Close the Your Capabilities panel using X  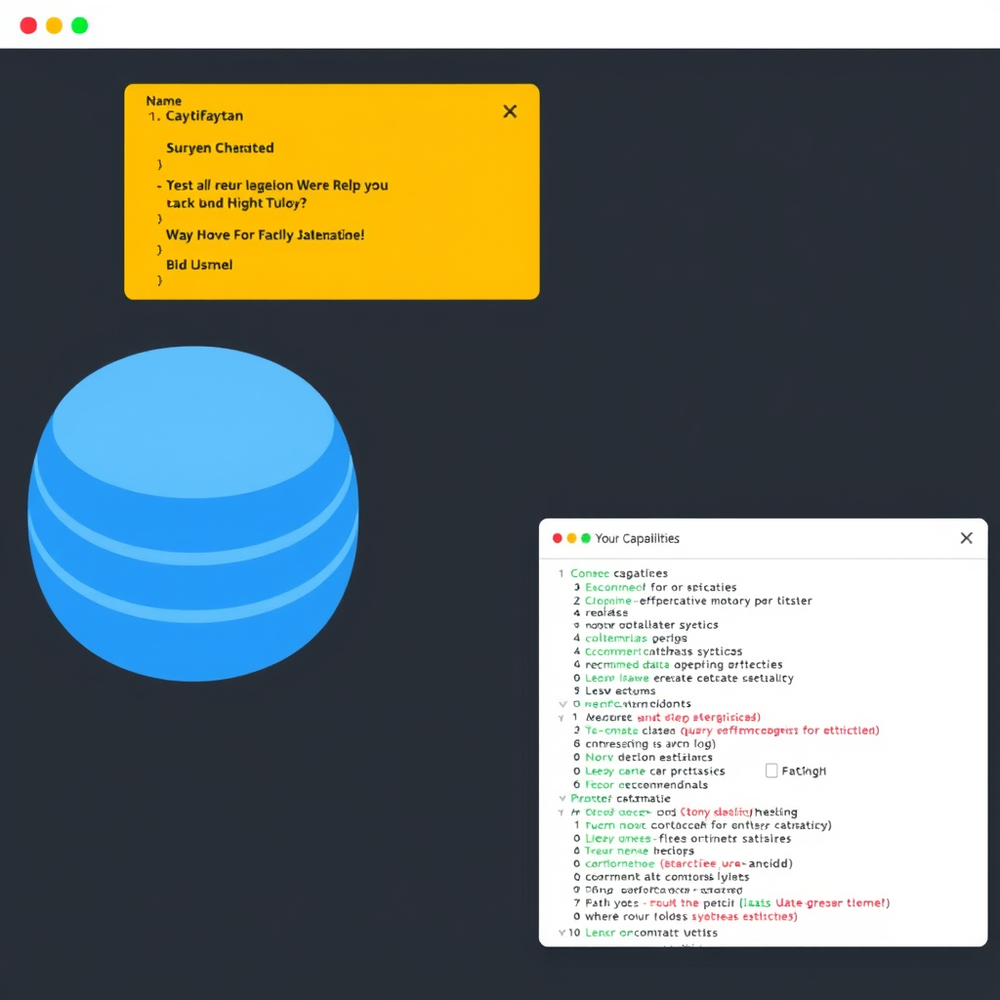click(966, 538)
